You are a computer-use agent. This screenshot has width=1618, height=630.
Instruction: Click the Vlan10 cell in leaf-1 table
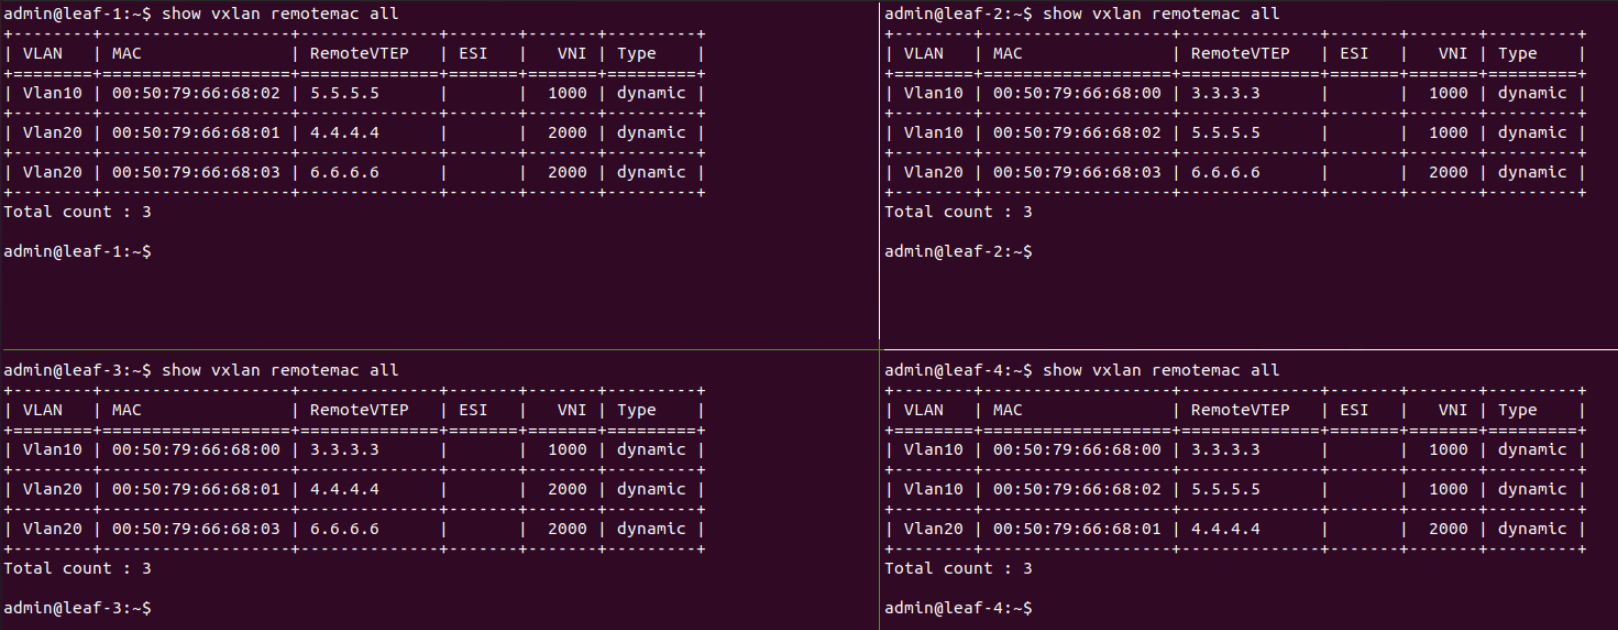point(53,93)
